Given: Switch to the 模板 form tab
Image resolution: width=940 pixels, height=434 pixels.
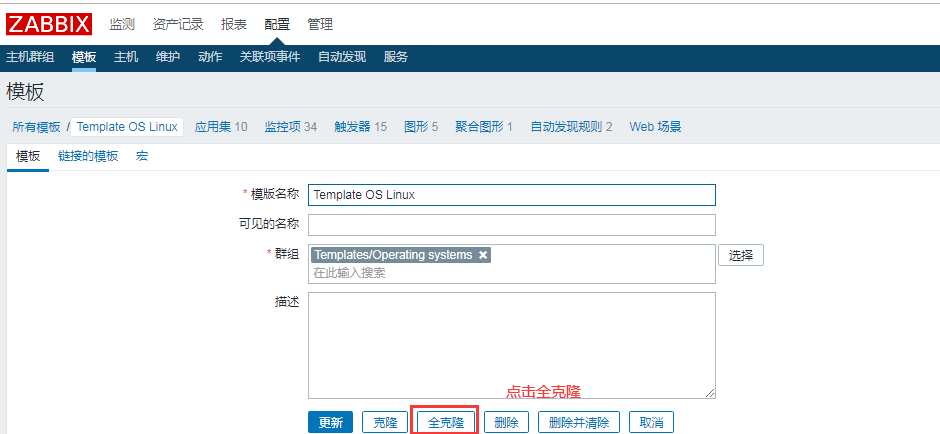Looking at the screenshot, I should click(28, 156).
